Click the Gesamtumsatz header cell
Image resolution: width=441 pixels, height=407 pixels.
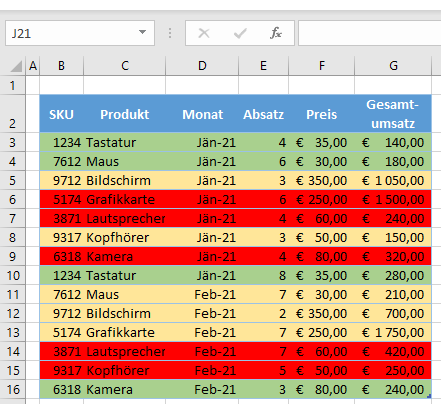coord(393,114)
